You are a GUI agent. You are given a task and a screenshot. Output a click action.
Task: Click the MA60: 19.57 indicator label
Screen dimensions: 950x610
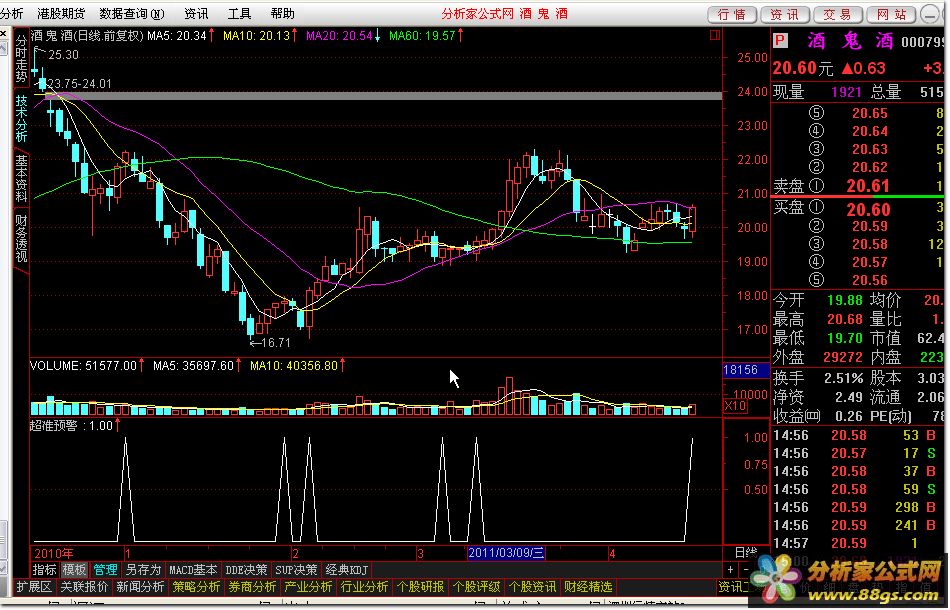[427, 36]
